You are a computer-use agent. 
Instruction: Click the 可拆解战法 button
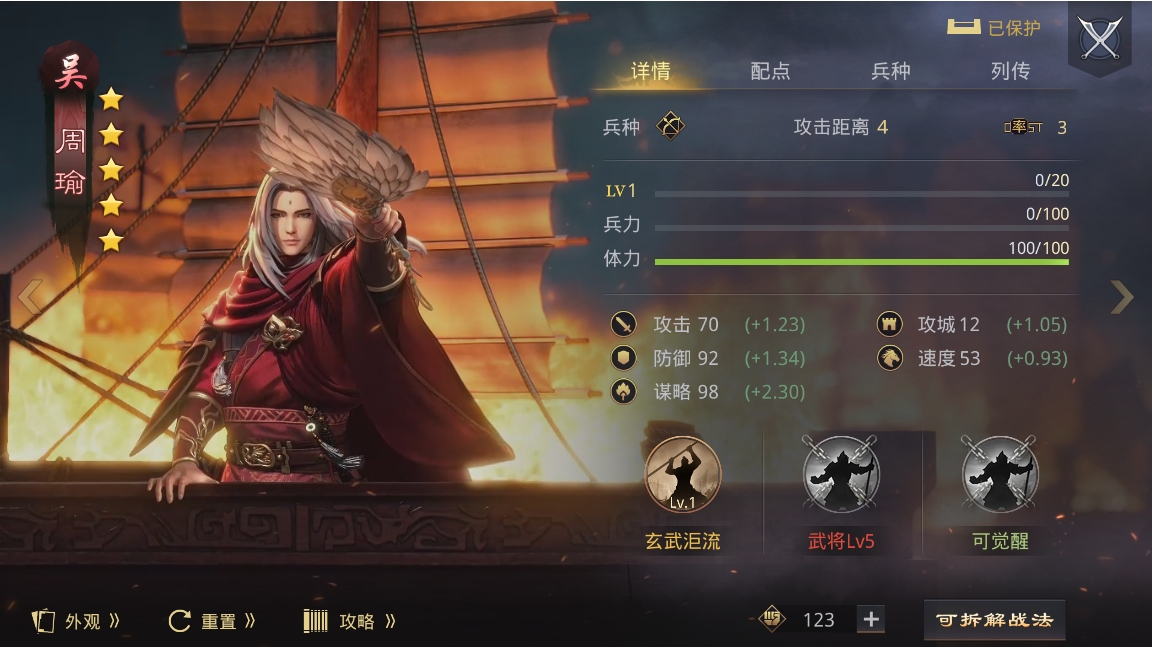tap(994, 620)
